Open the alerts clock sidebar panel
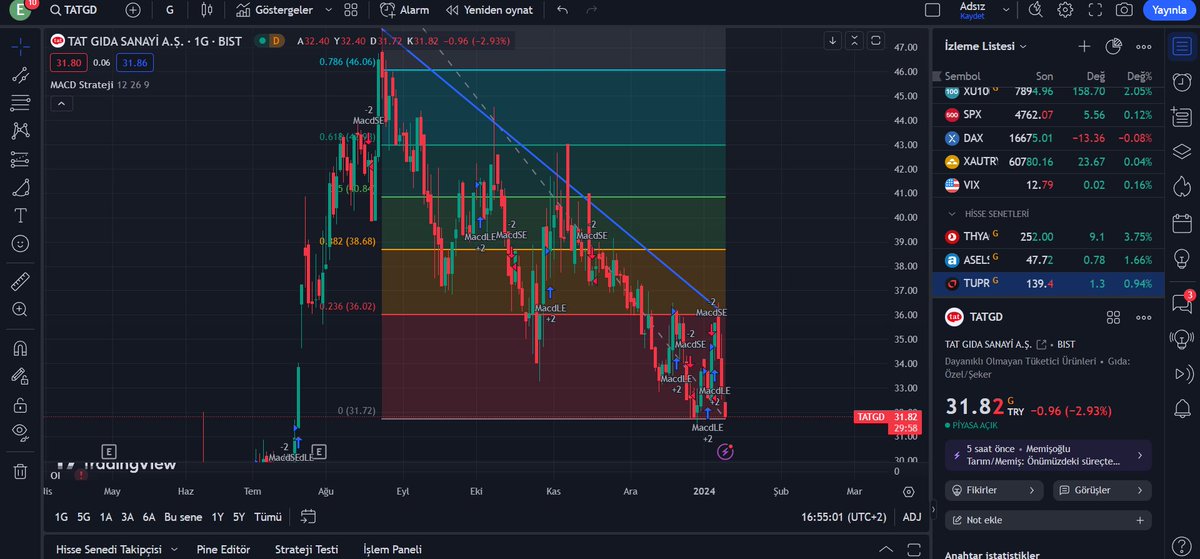The image size is (1200, 559). (x=1181, y=83)
